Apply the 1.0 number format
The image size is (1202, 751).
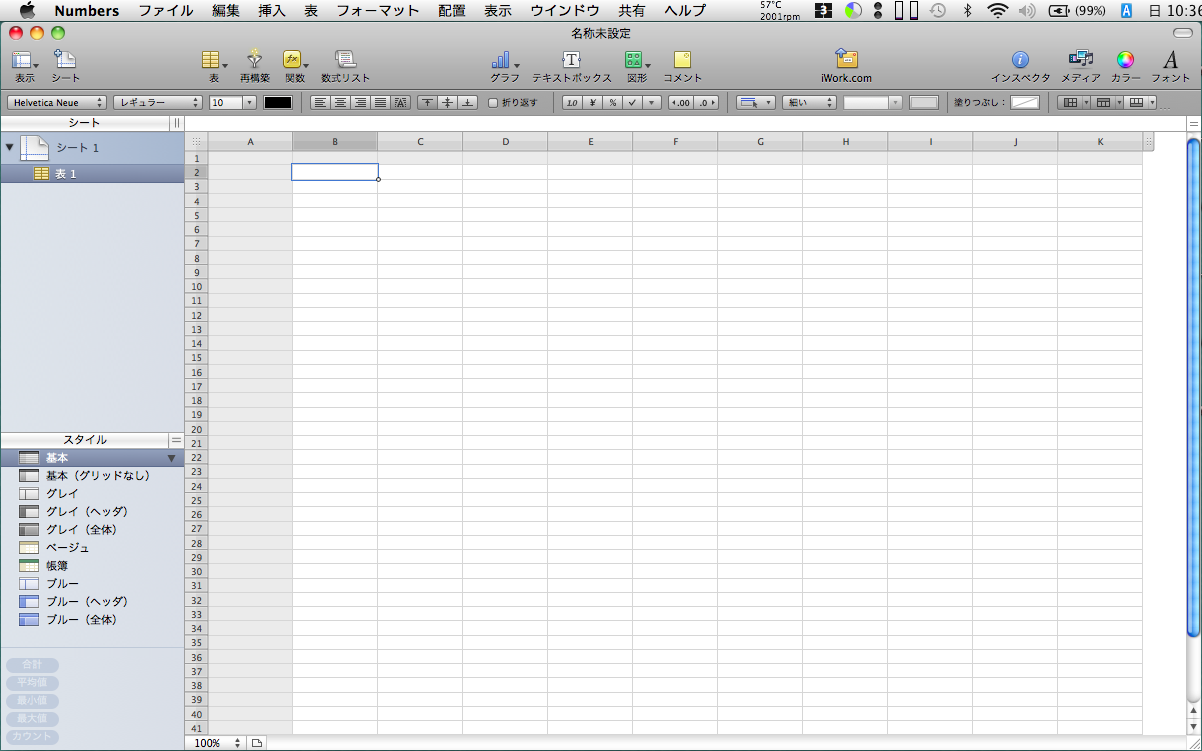[572, 102]
